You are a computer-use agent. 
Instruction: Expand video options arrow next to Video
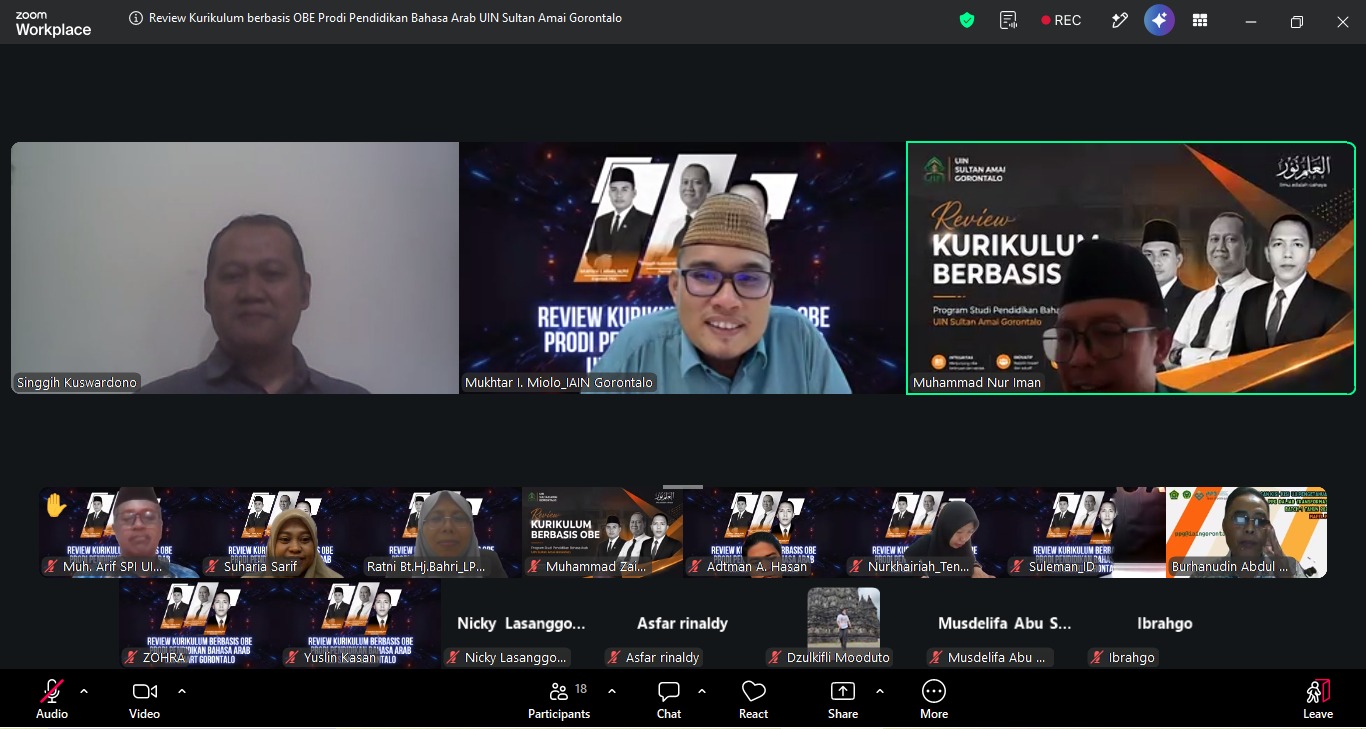point(182,691)
